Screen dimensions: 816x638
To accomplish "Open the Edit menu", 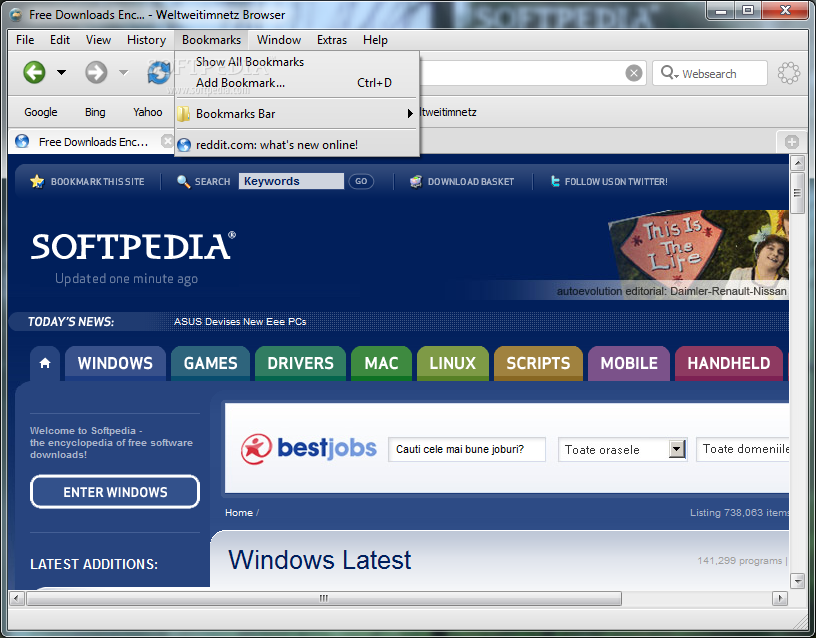I will click(x=60, y=40).
